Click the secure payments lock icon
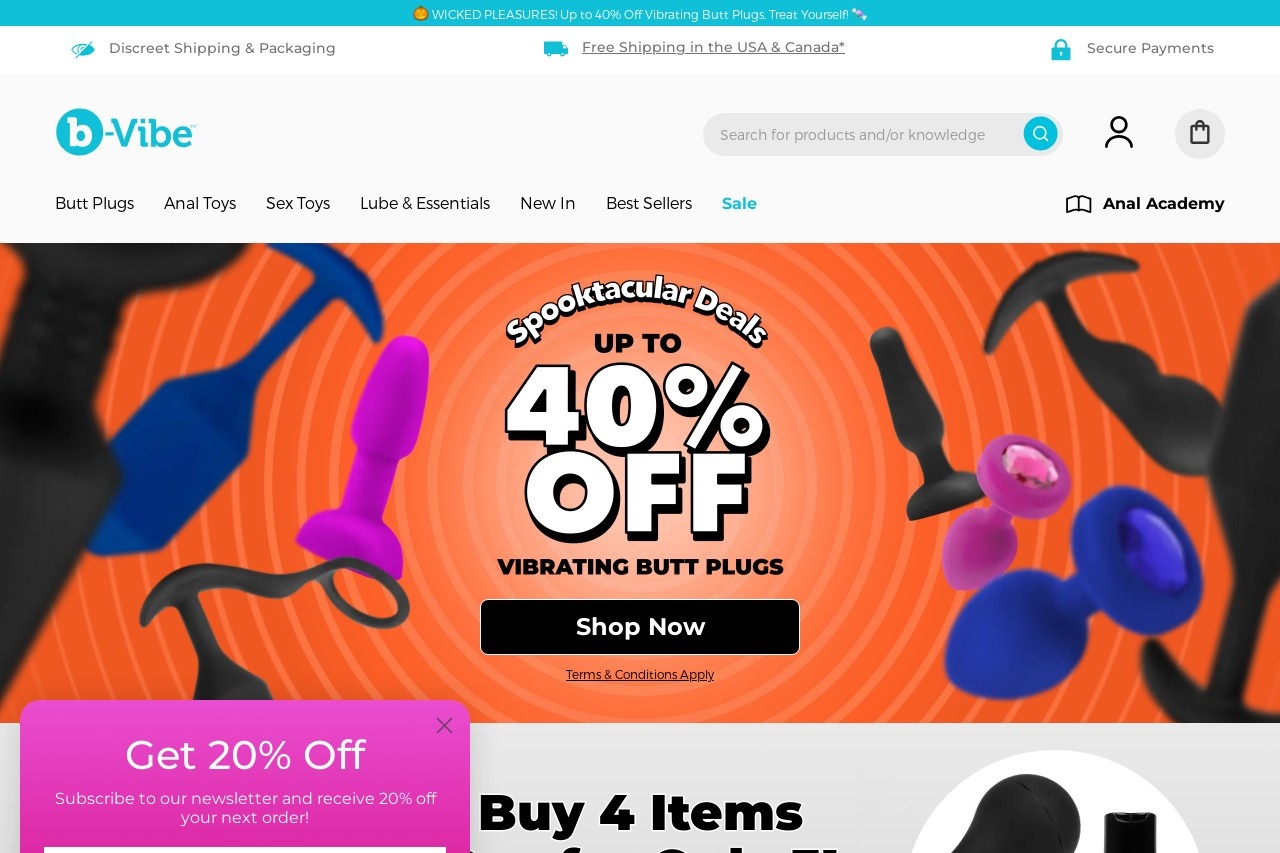This screenshot has height=853, width=1280. click(x=1061, y=49)
